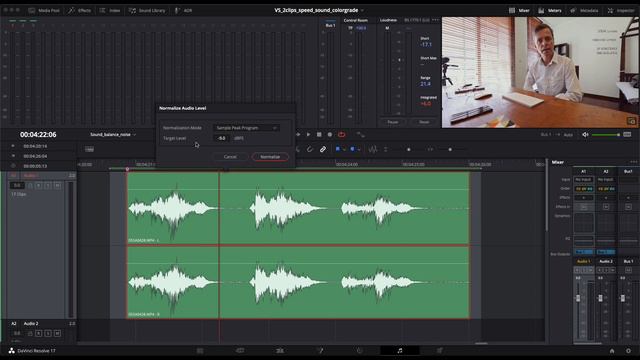
Task: Open the ADR panel
Action: coord(183,10)
